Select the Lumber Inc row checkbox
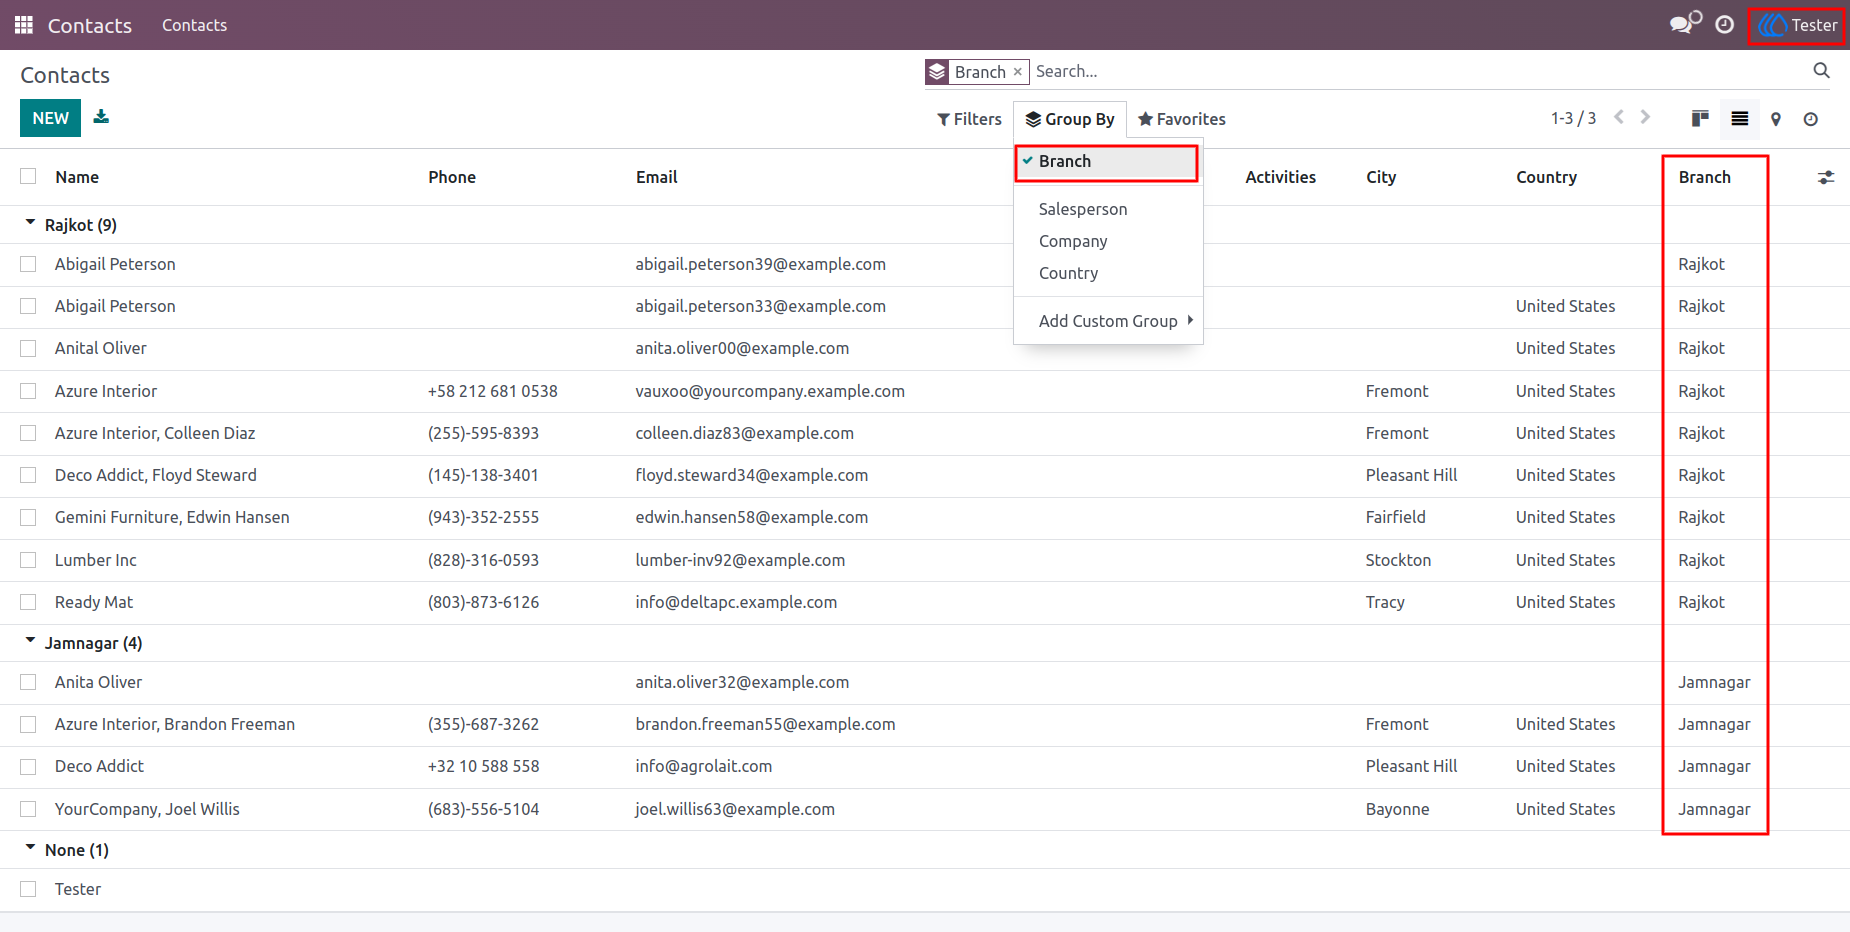 pos(28,560)
